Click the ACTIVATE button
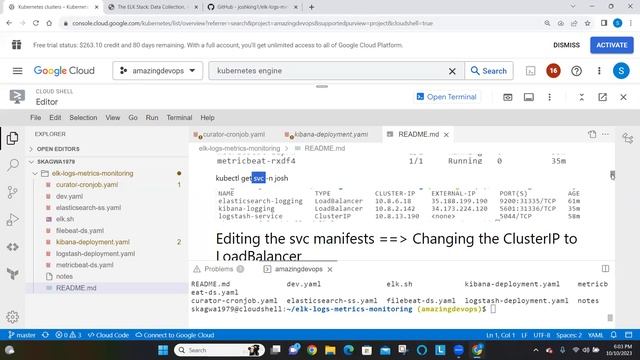Viewport: 640px width, 360px height. coord(611,45)
